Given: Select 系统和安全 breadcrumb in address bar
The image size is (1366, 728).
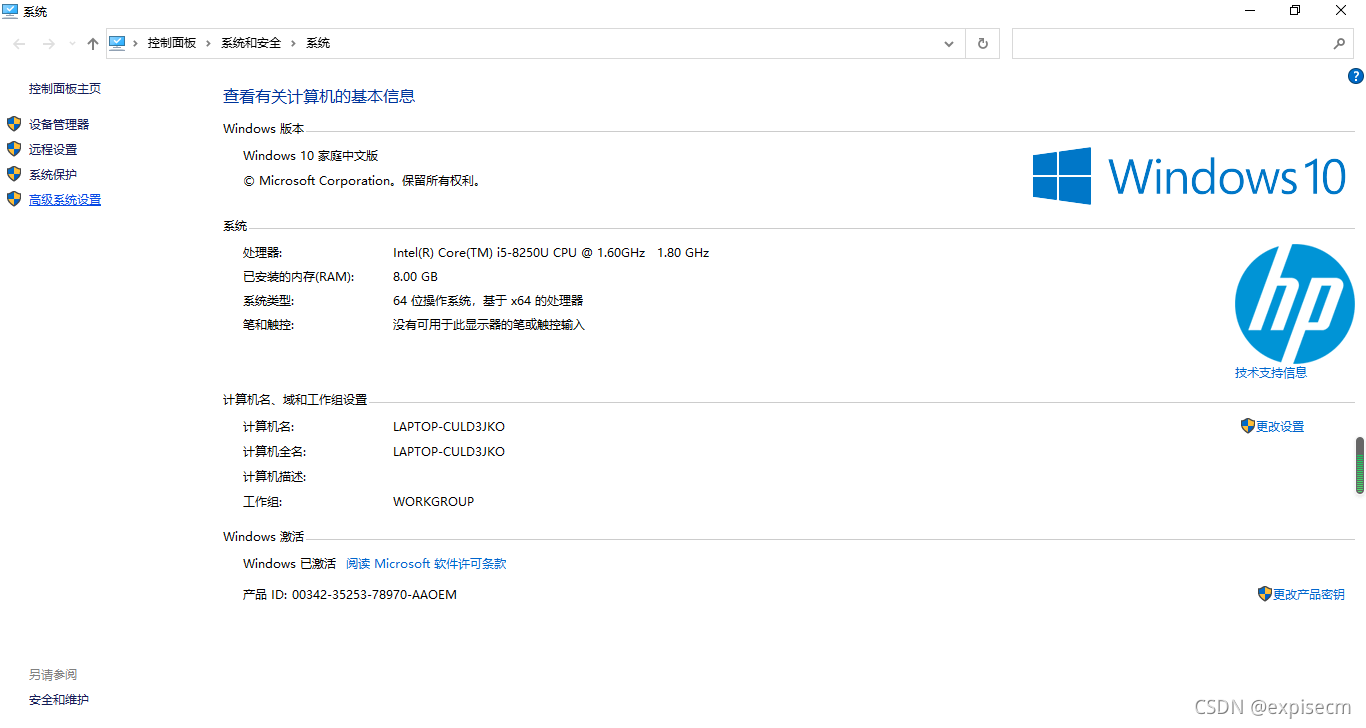Looking at the screenshot, I should pyautogui.click(x=251, y=43).
